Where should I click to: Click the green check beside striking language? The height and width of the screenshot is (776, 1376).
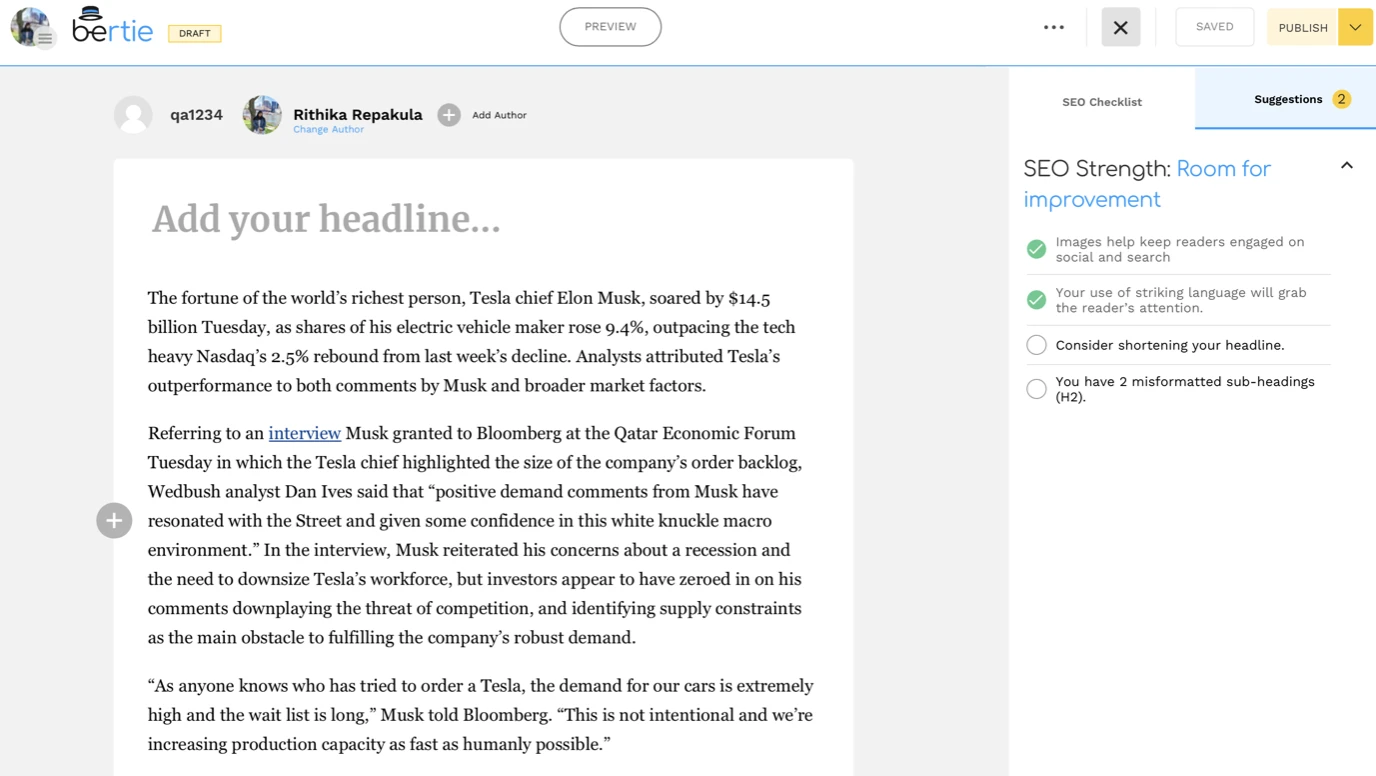click(1036, 300)
